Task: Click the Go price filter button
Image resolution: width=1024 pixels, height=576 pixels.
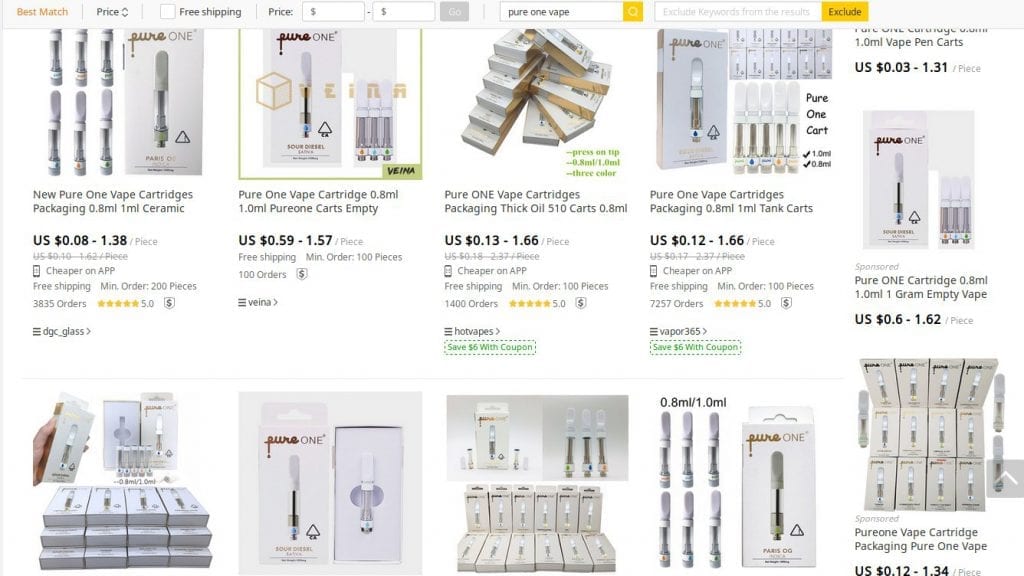Action: point(454,12)
